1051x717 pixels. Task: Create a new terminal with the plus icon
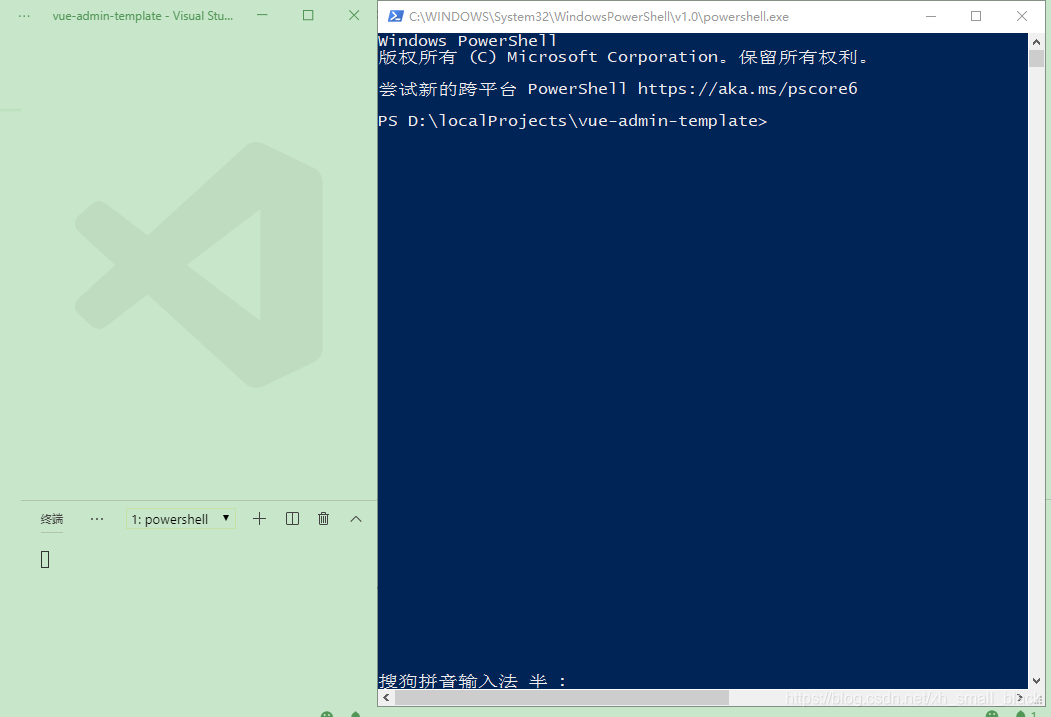(259, 518)
